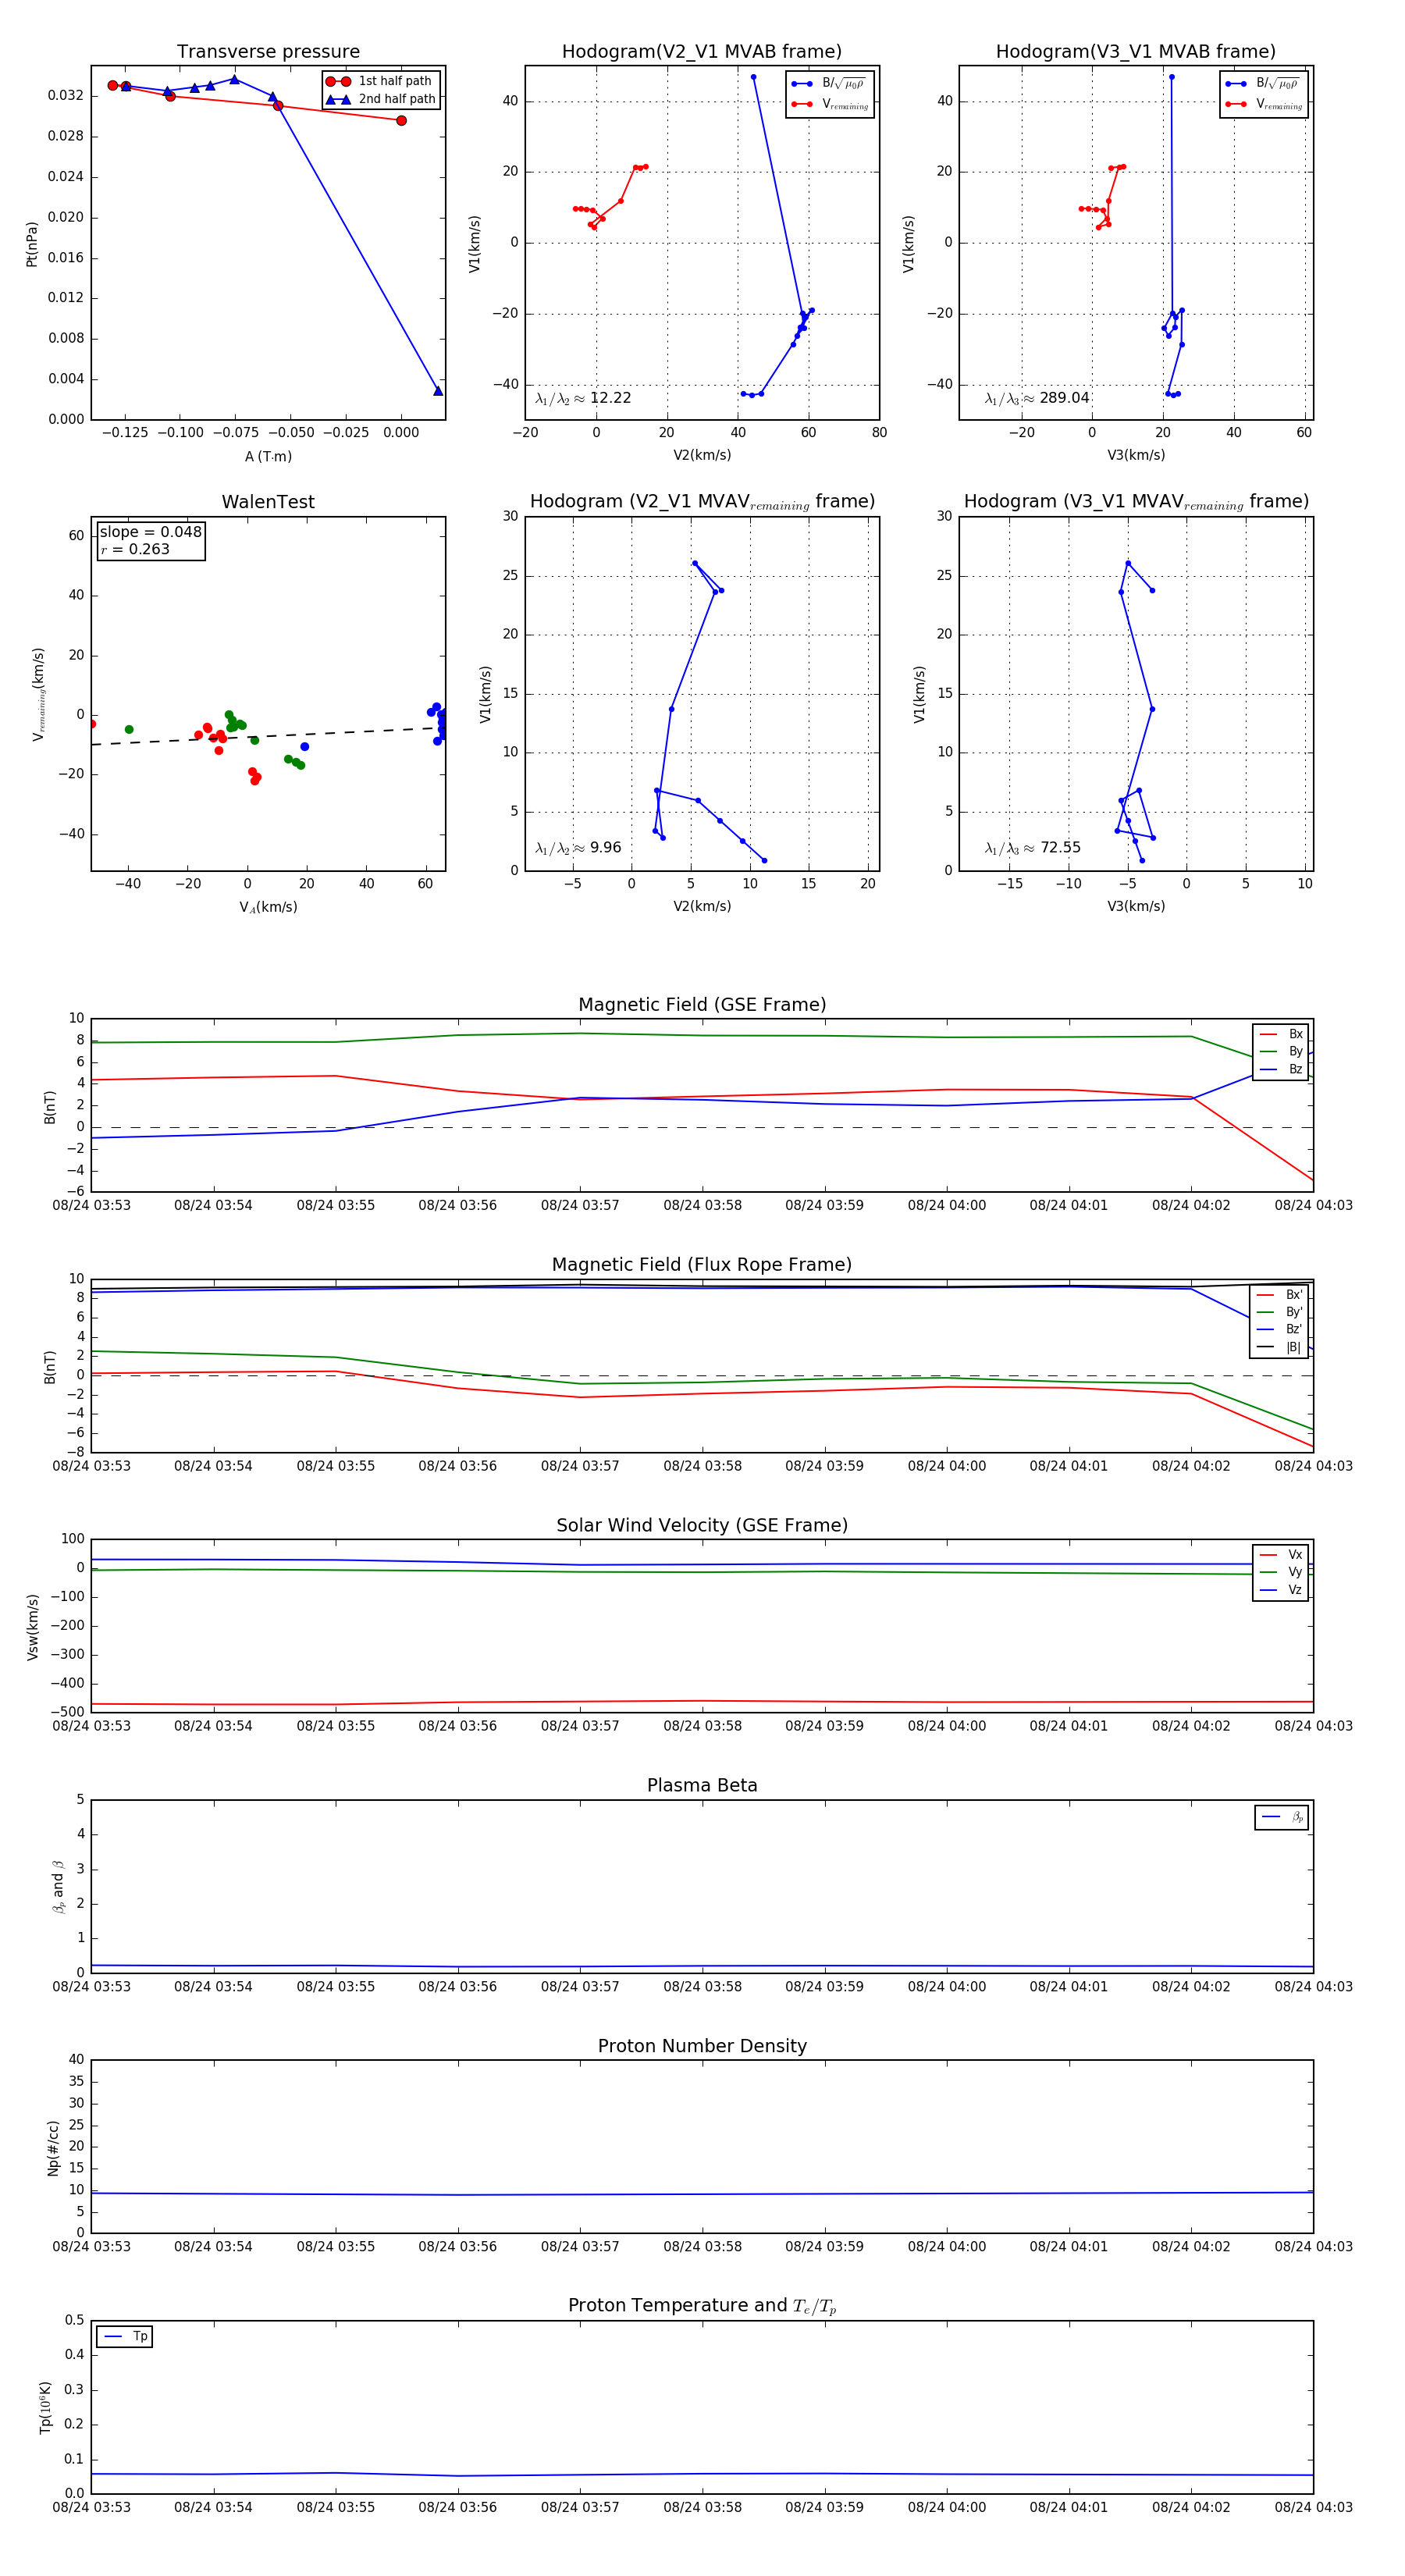Click the 'slope = 0.048' annotation
The width and height of the screenshot is (1405, 2576).
[x=150, y=532]
